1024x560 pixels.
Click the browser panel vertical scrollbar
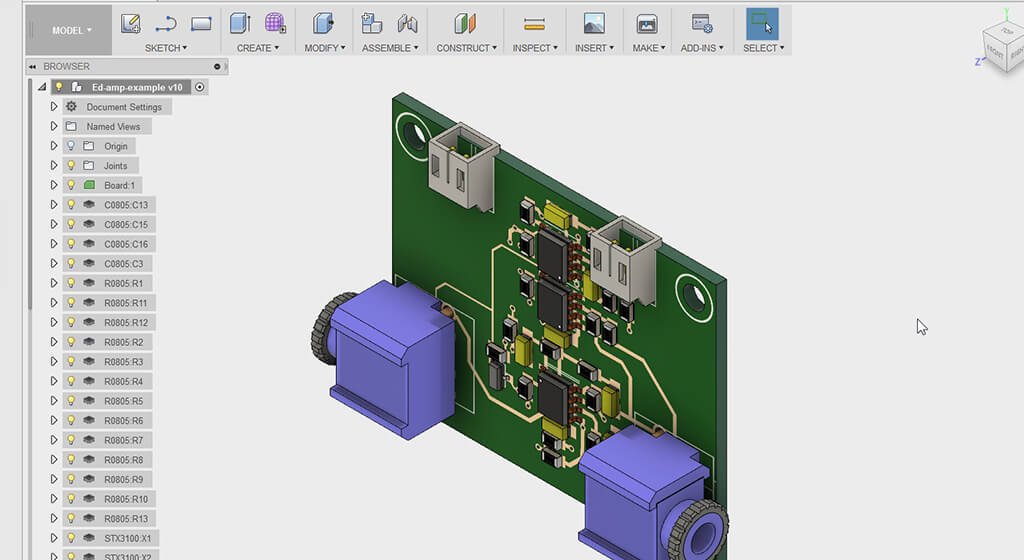tap(29, 196)
